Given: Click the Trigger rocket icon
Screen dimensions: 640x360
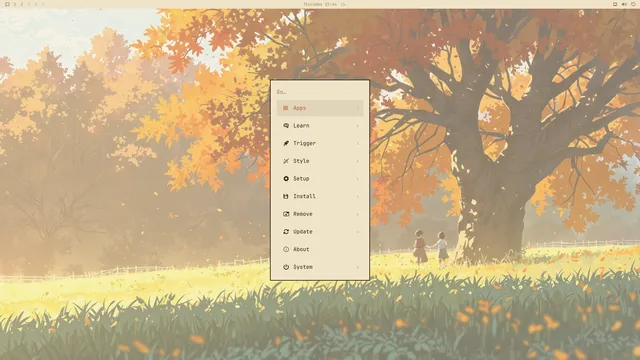Looking at the screenshot, I should [286, 143].
